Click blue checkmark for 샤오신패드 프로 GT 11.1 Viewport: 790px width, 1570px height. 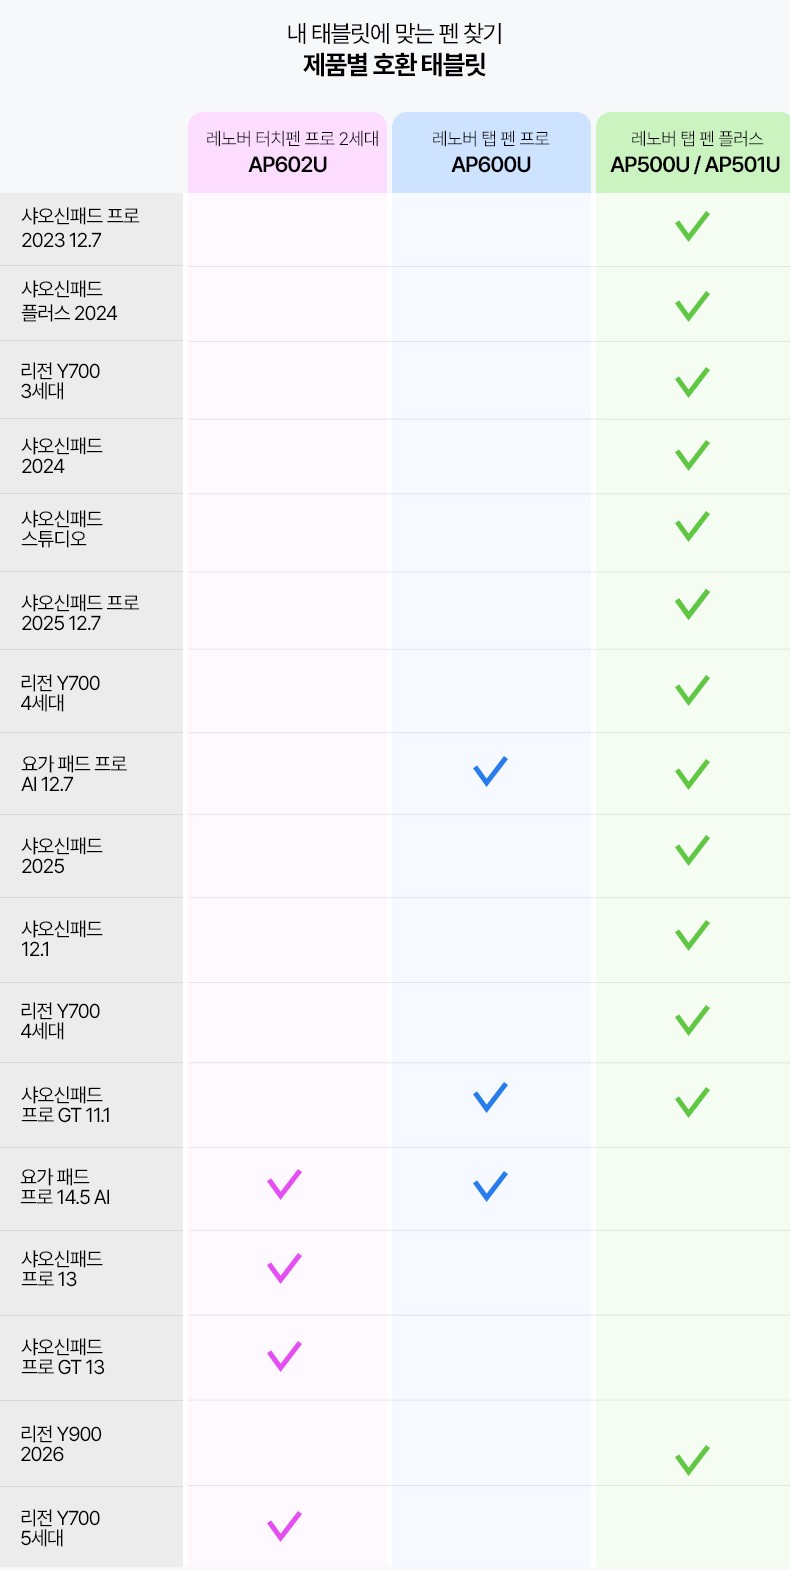[490, 1097]
